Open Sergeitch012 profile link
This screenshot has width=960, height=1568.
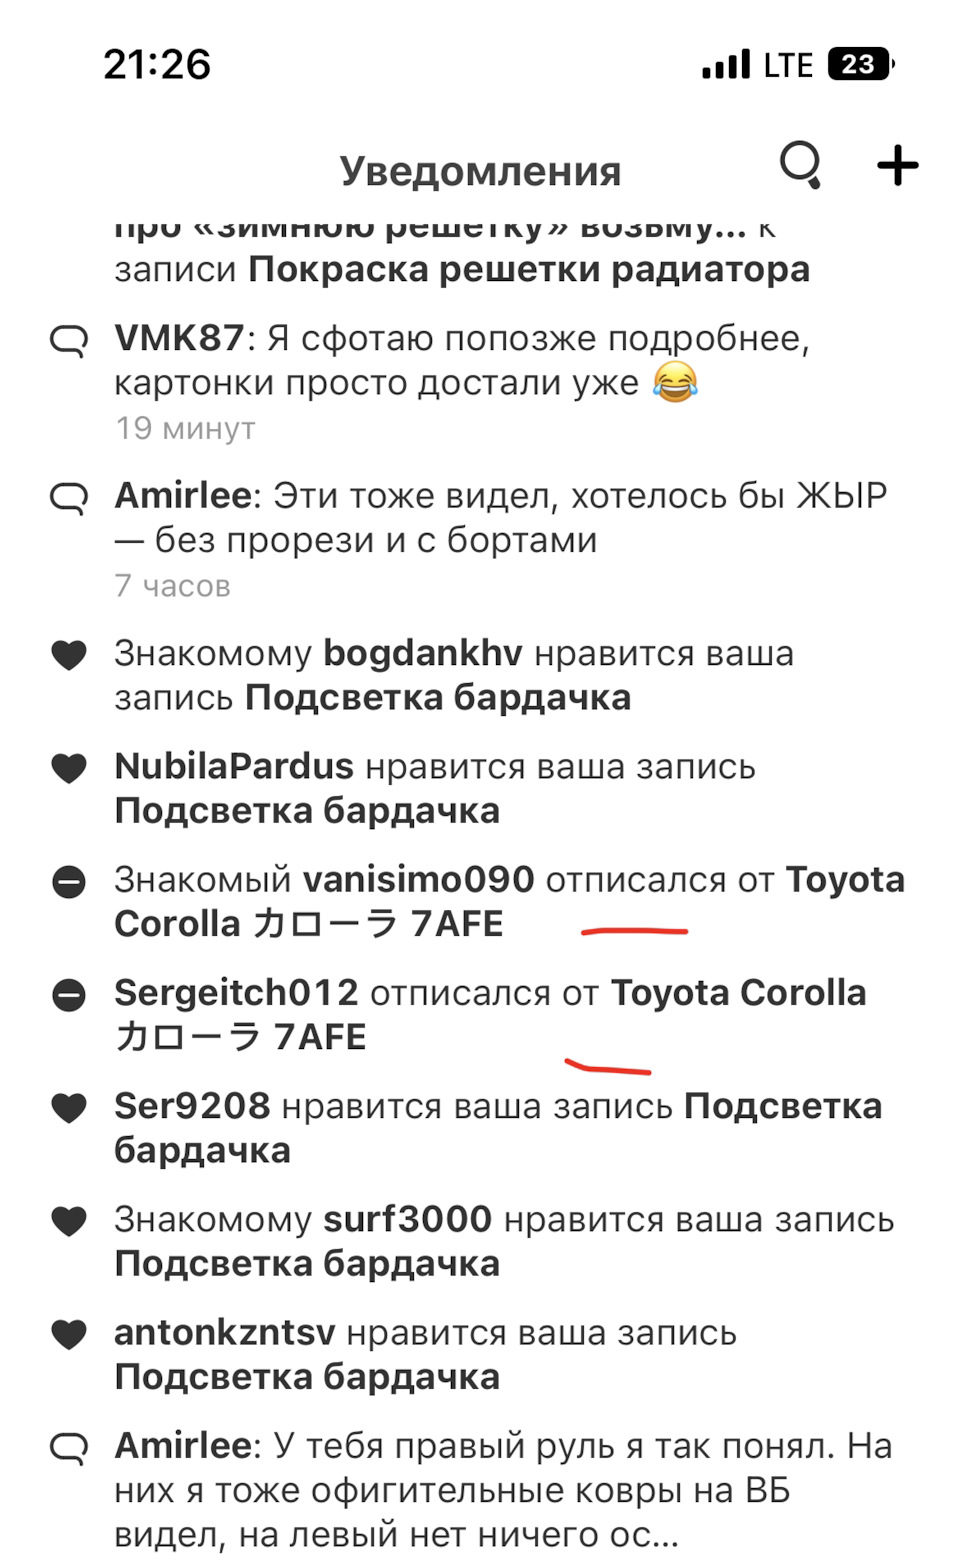click(x=236, y=993)
